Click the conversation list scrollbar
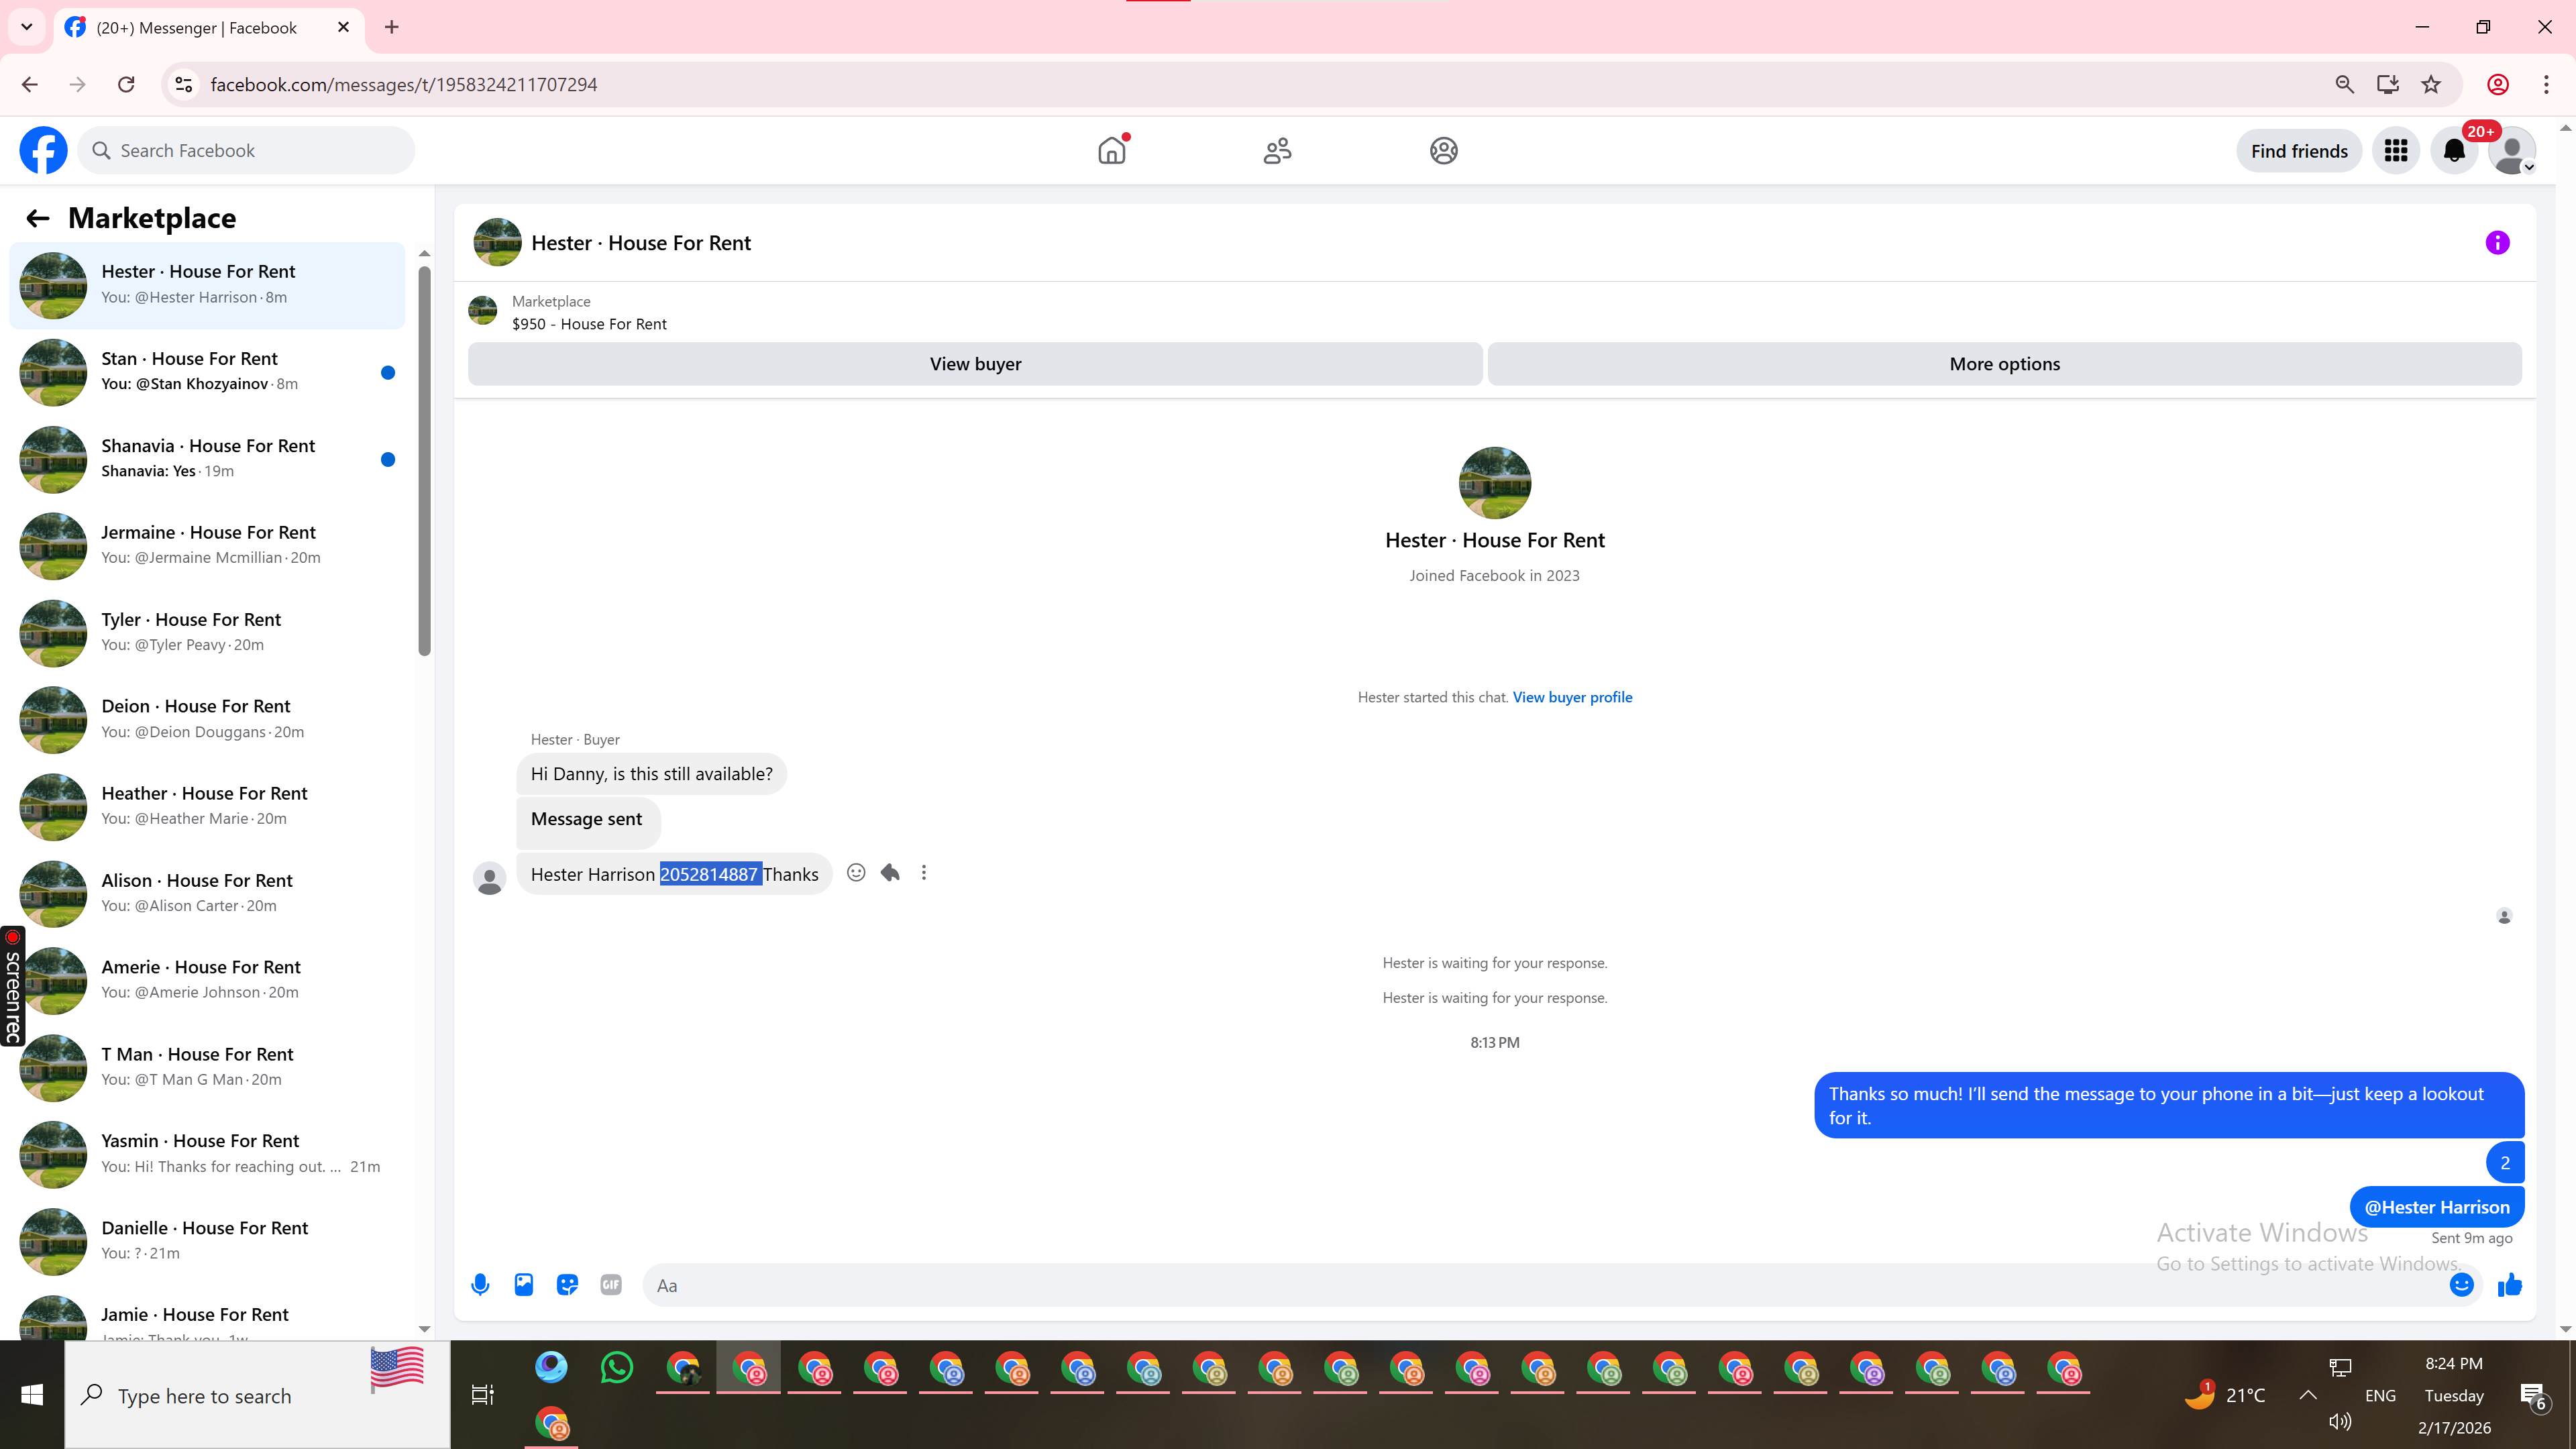This screenshot has width=2576, height=1449. [424, 460]
